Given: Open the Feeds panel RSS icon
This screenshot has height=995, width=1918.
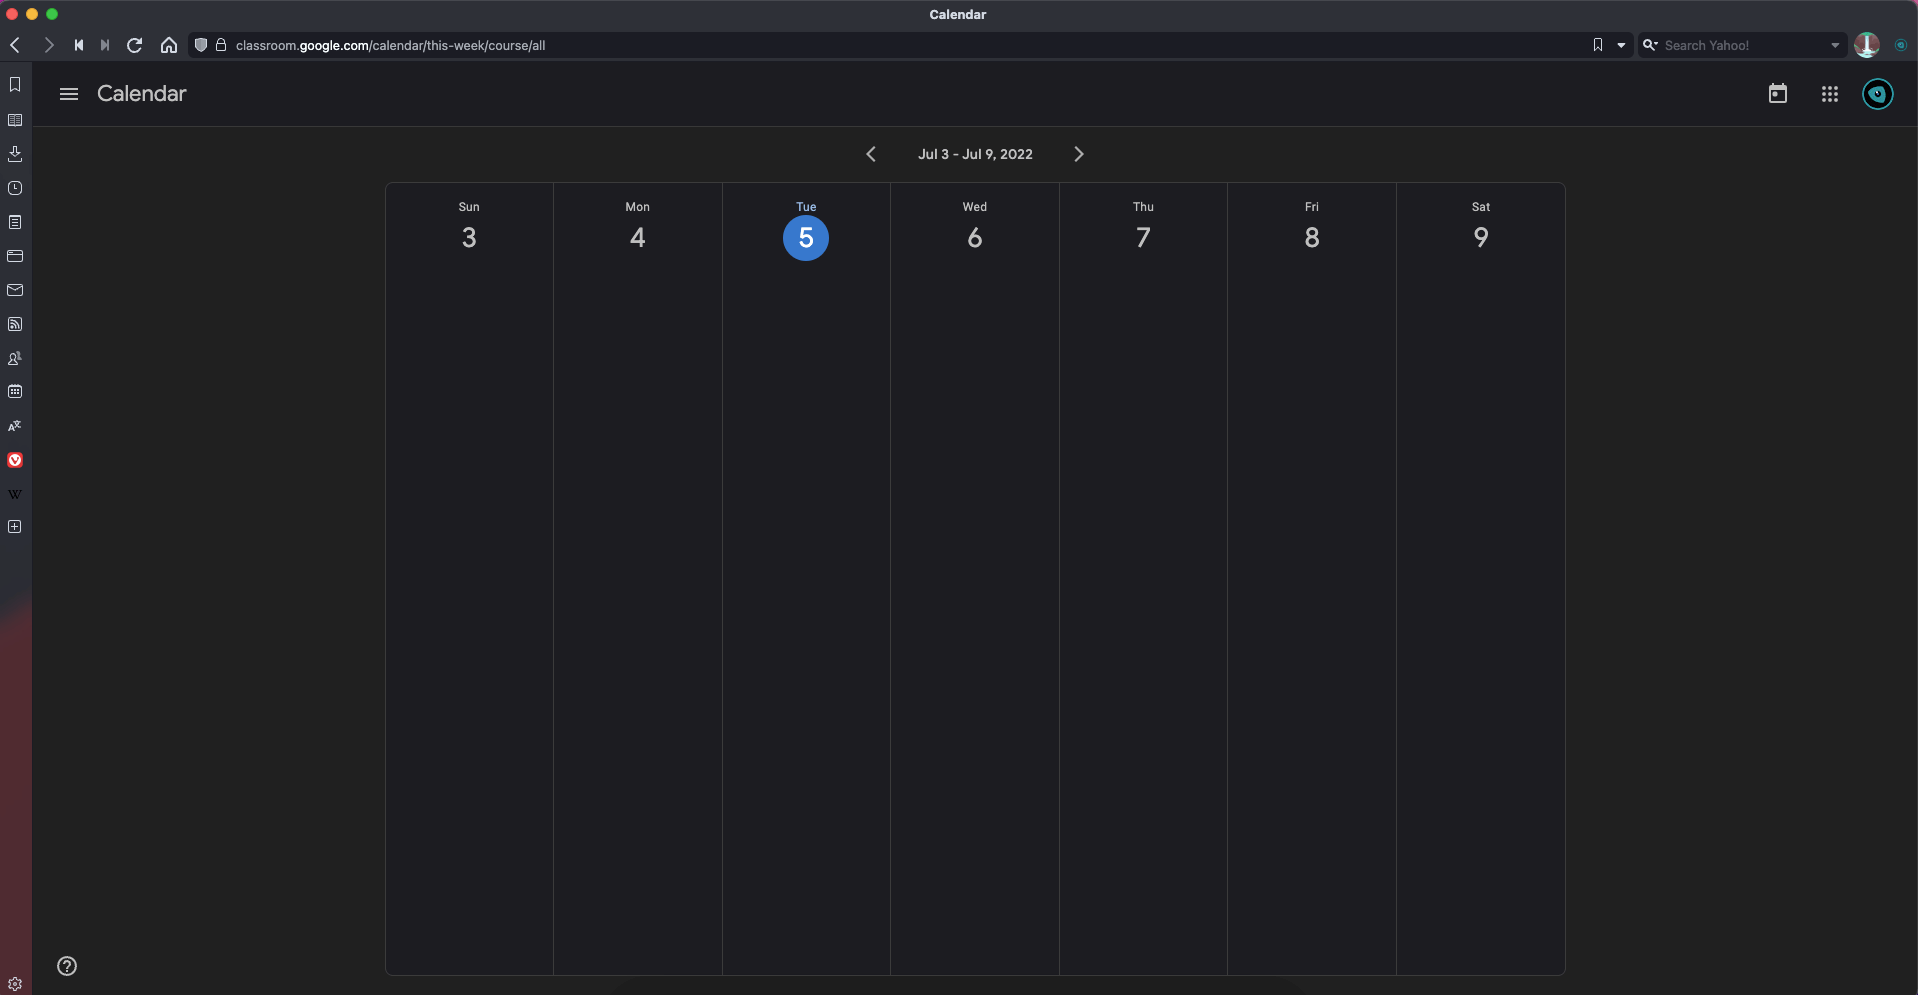Looking at the screenshot, I should click(15, 324).
